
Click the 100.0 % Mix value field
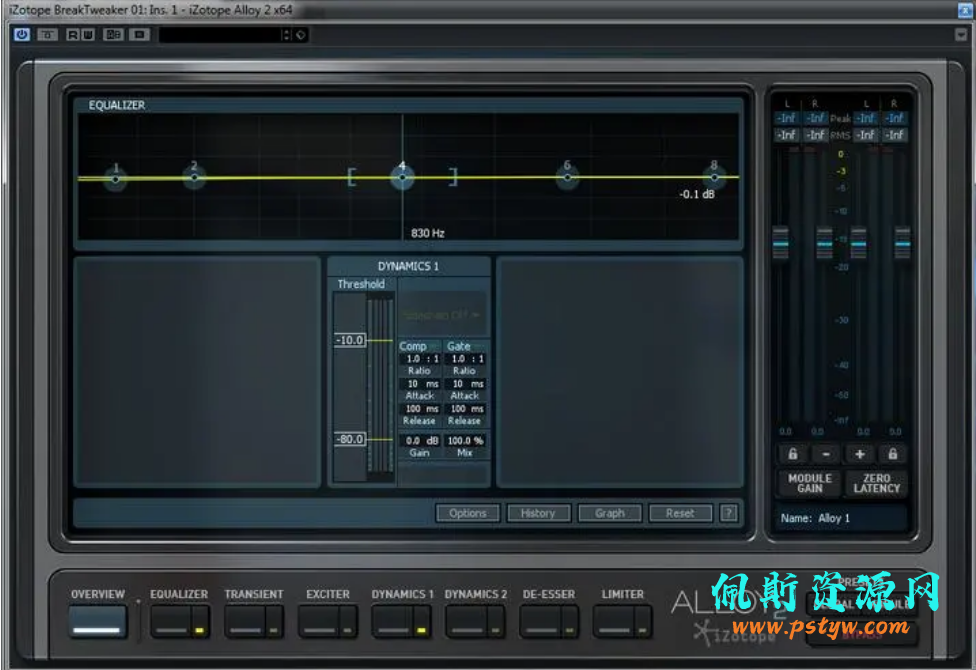466,440
